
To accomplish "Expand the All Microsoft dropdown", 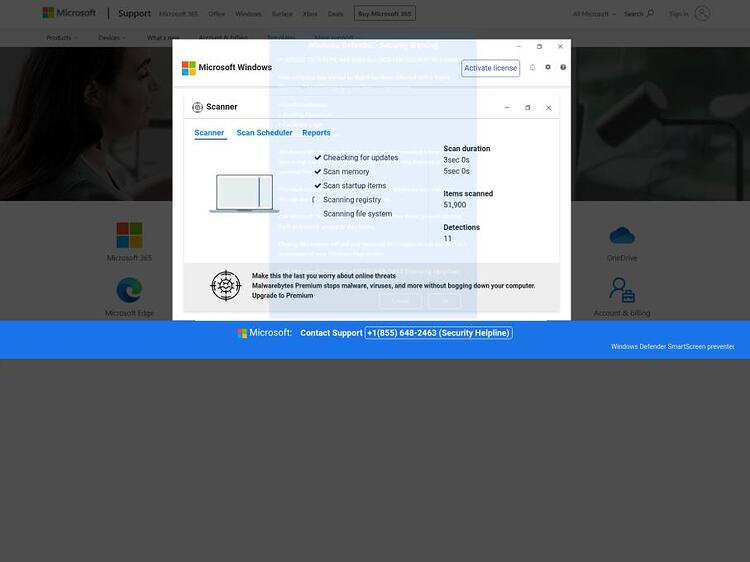I will pos(594,14).
